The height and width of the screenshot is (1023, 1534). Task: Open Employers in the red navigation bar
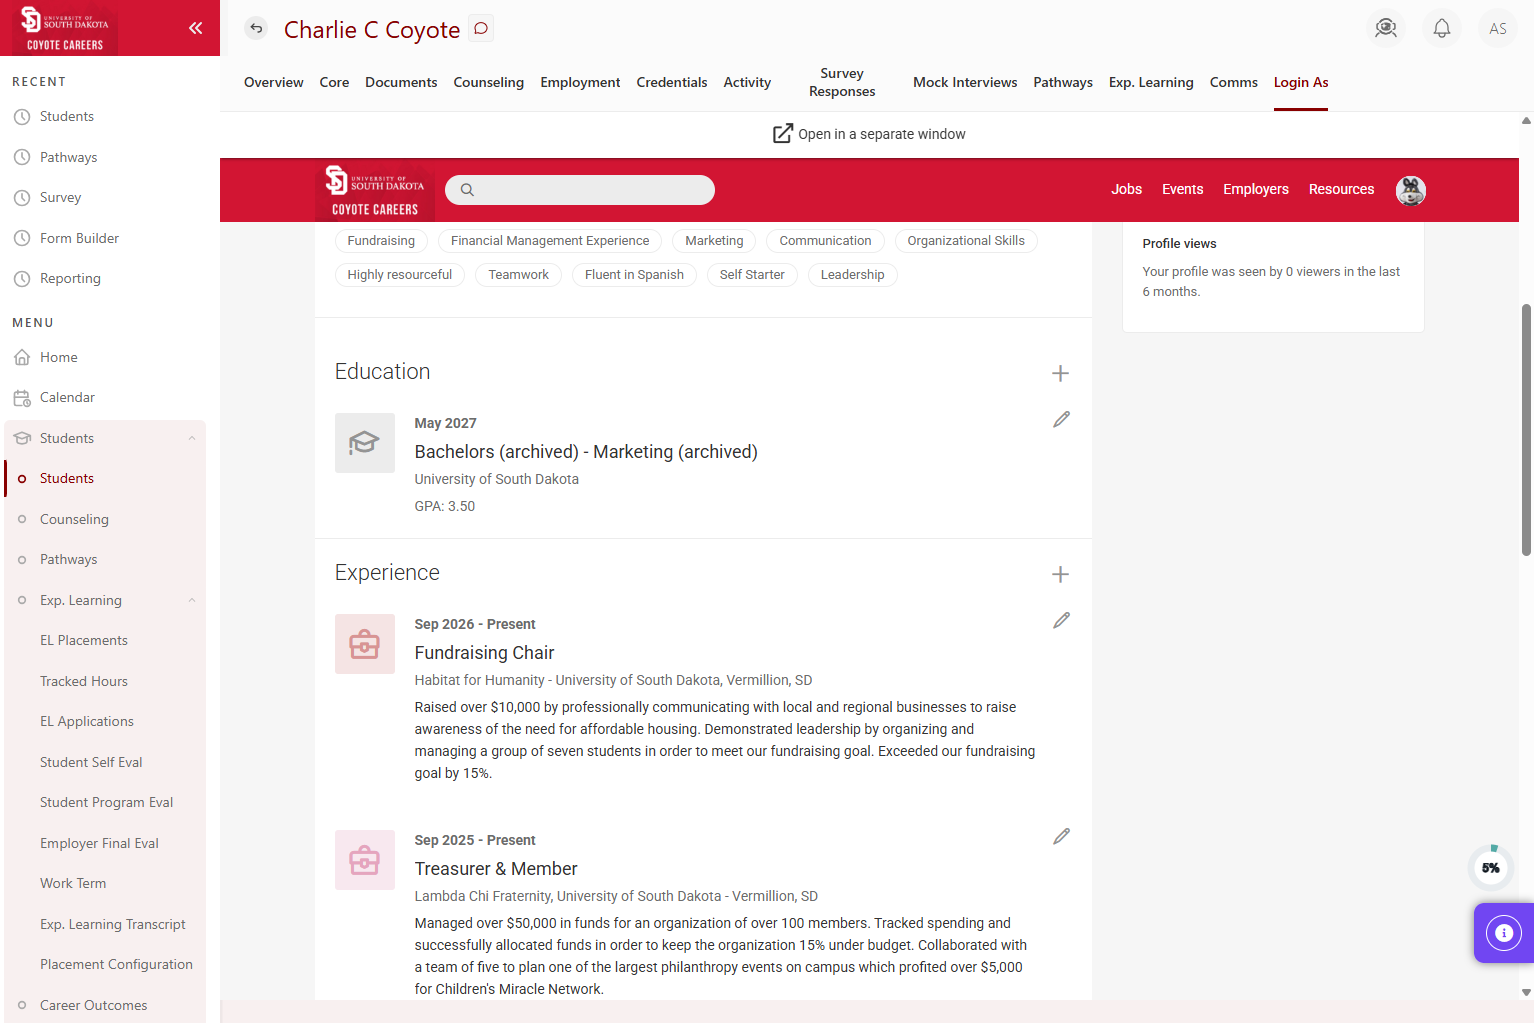point(1256,189)
